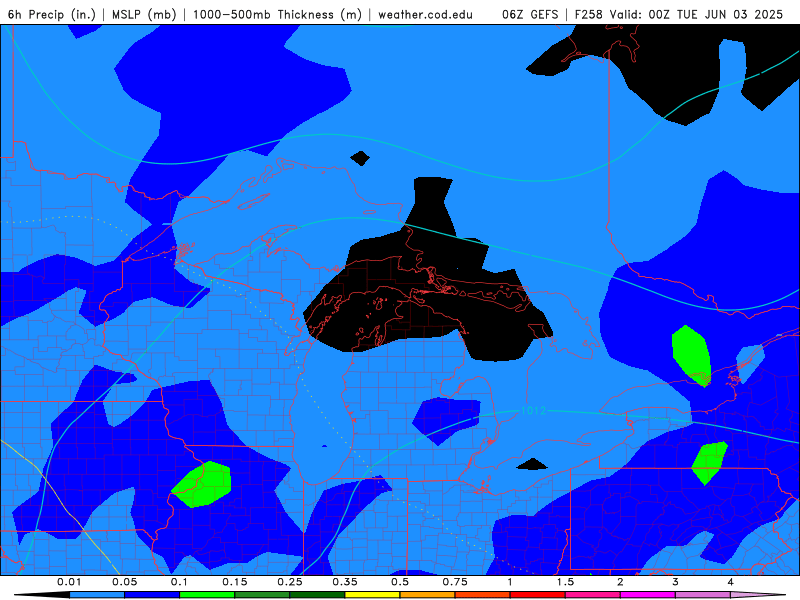Screen dimensions: 800x600
Task: Click the '0.5' legend value
Action: 400,582
